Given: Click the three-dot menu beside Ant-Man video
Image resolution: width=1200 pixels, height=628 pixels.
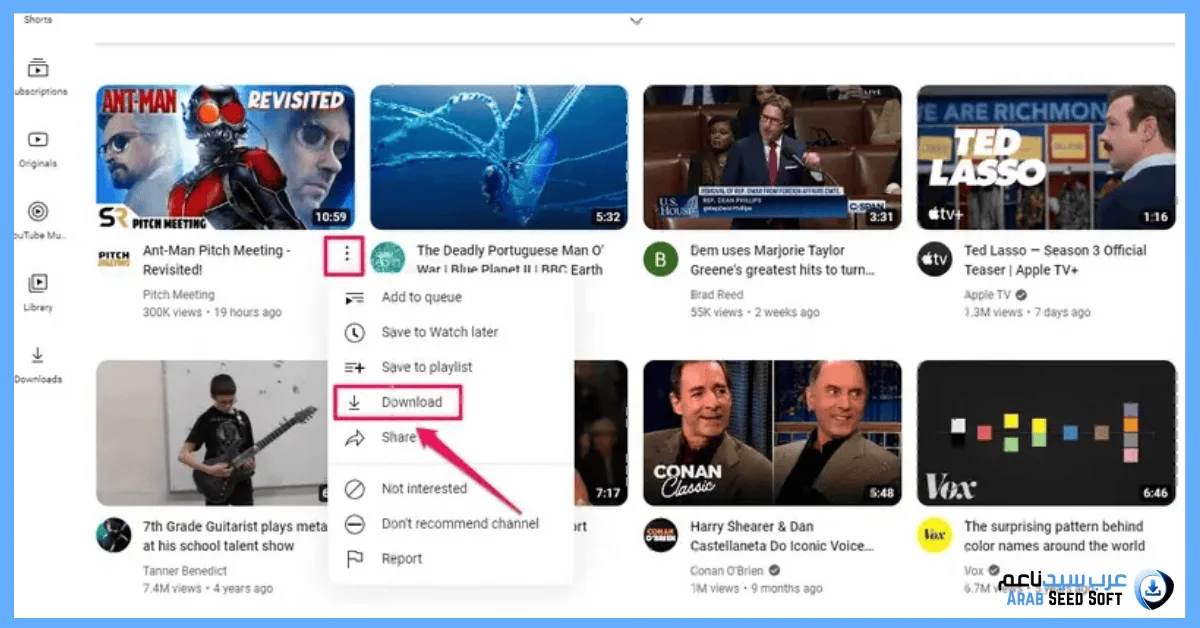Looking at the screenshot, I should click(345, 257).
